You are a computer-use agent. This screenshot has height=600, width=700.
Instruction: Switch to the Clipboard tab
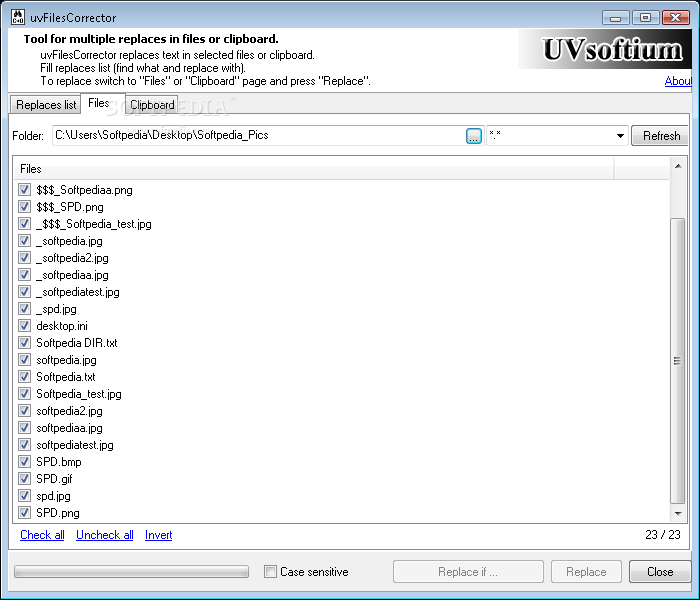[152, 105]
